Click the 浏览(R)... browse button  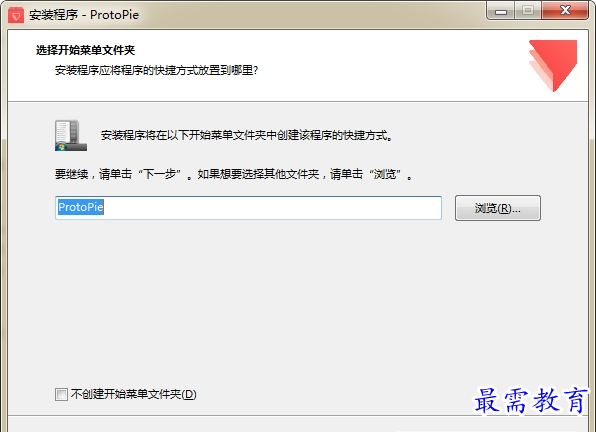(x=498, y=208)
